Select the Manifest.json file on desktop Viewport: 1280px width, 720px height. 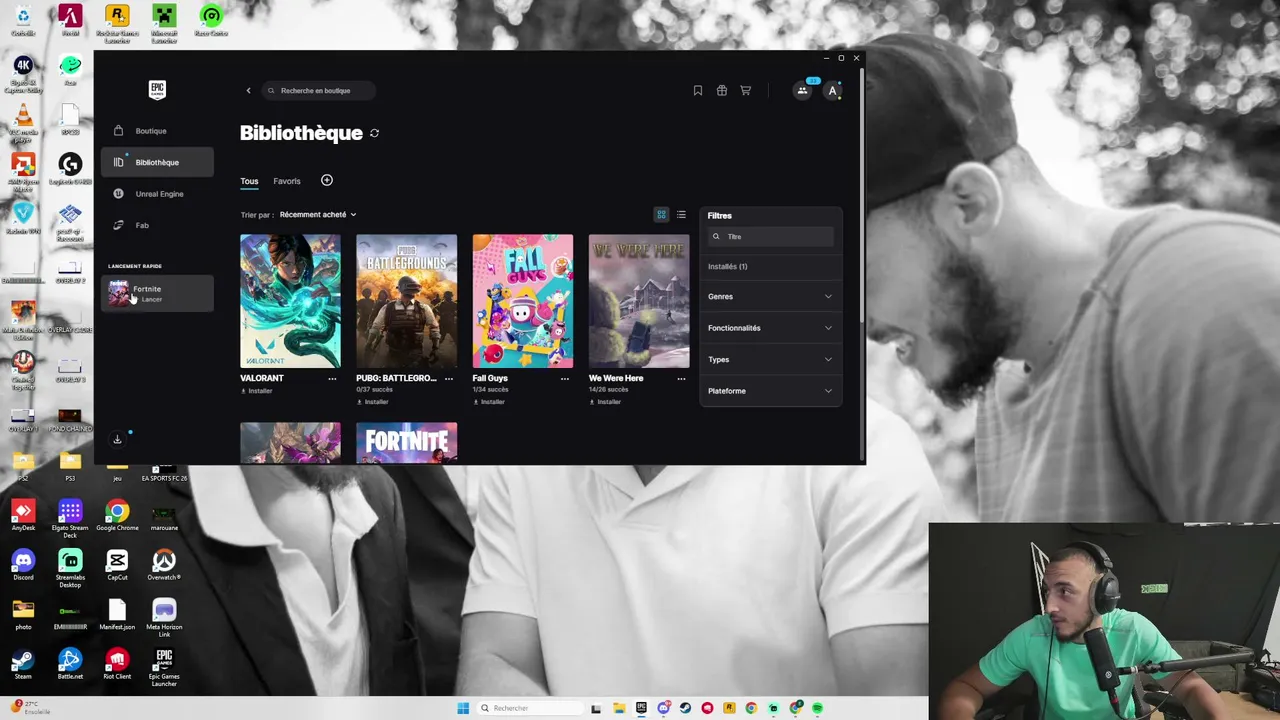117,614
